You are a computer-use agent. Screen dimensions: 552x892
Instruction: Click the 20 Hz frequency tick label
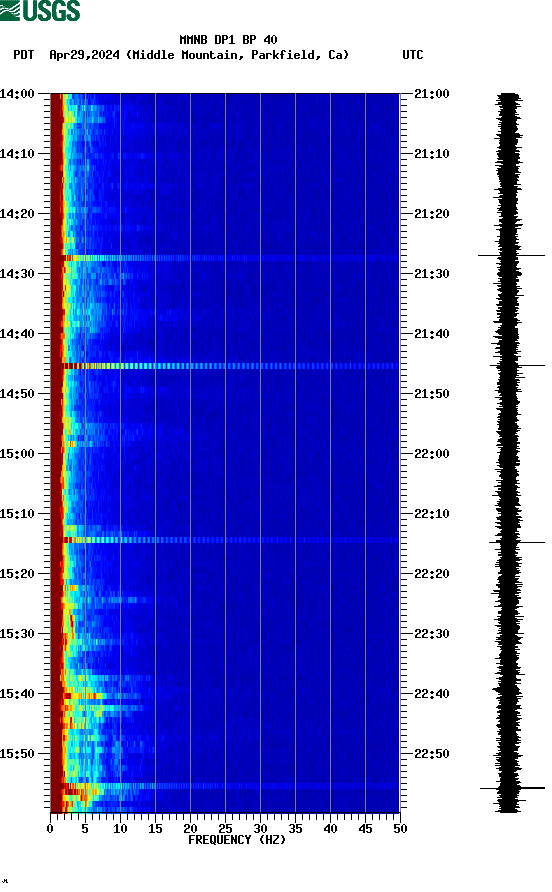(190, 829)
